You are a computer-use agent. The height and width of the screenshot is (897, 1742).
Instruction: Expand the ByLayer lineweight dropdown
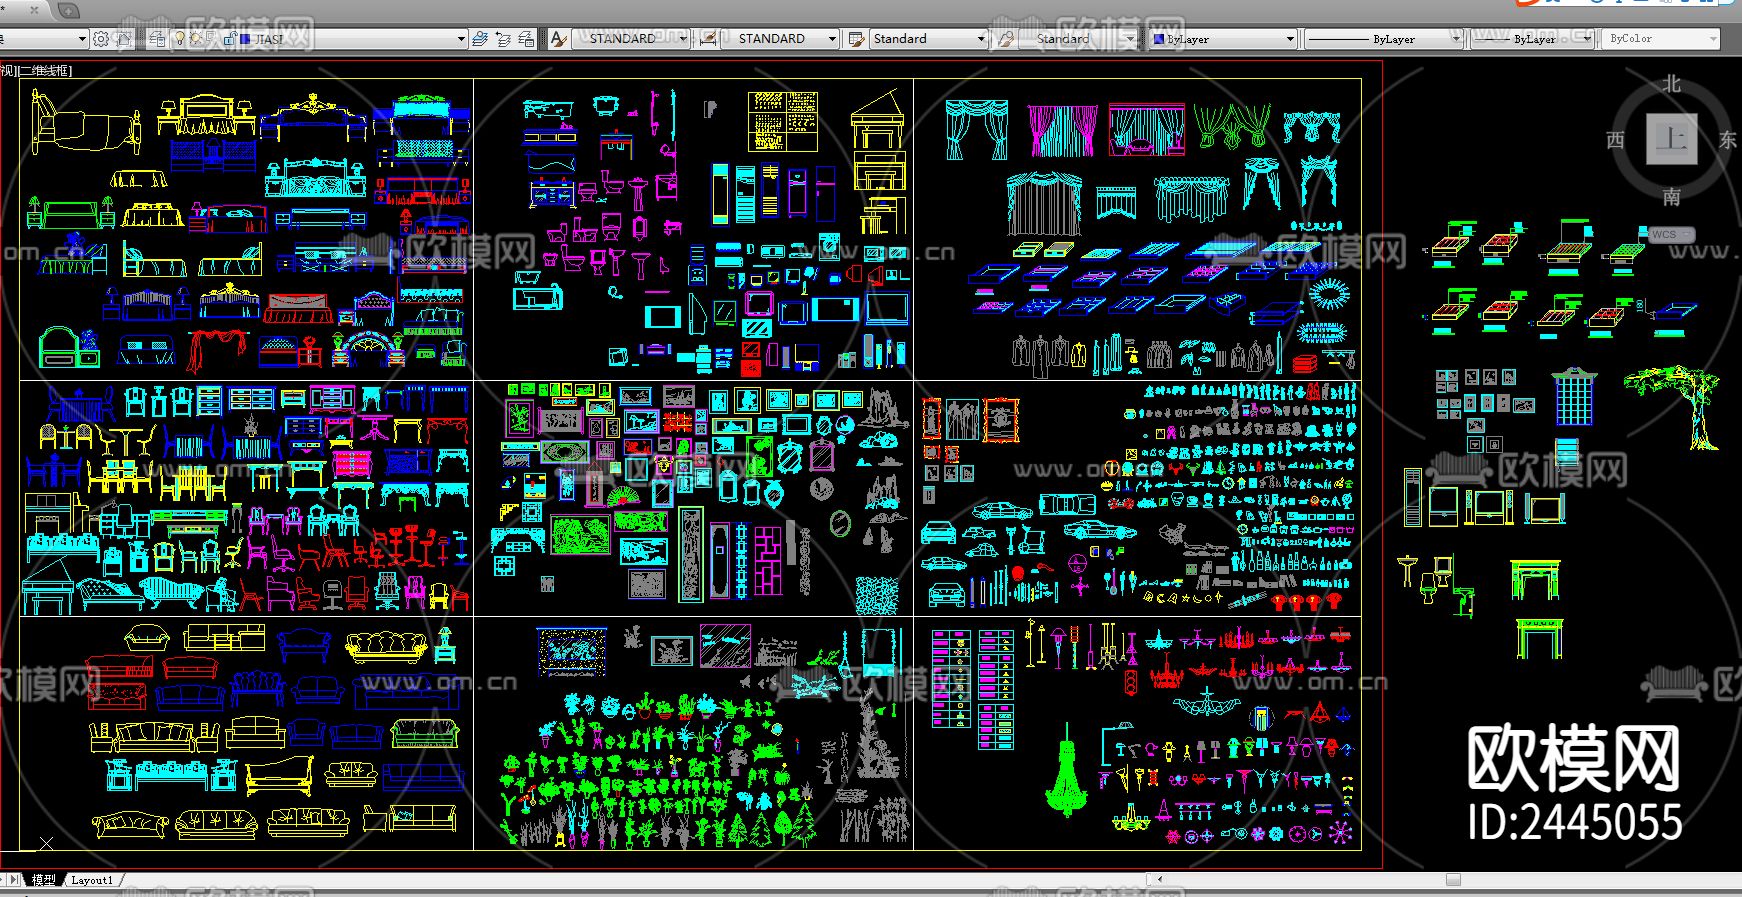[x=1587, y=39]
